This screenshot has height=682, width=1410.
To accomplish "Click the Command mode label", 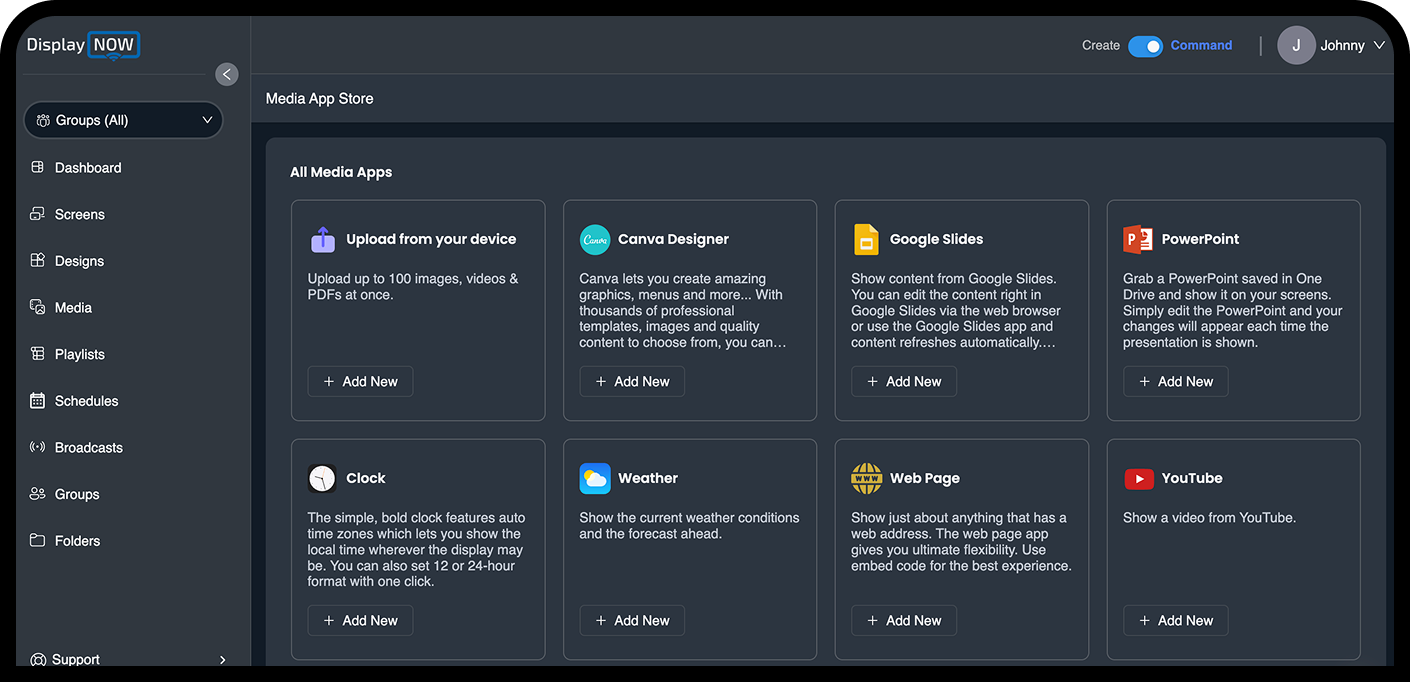I will click(1201, 45).
